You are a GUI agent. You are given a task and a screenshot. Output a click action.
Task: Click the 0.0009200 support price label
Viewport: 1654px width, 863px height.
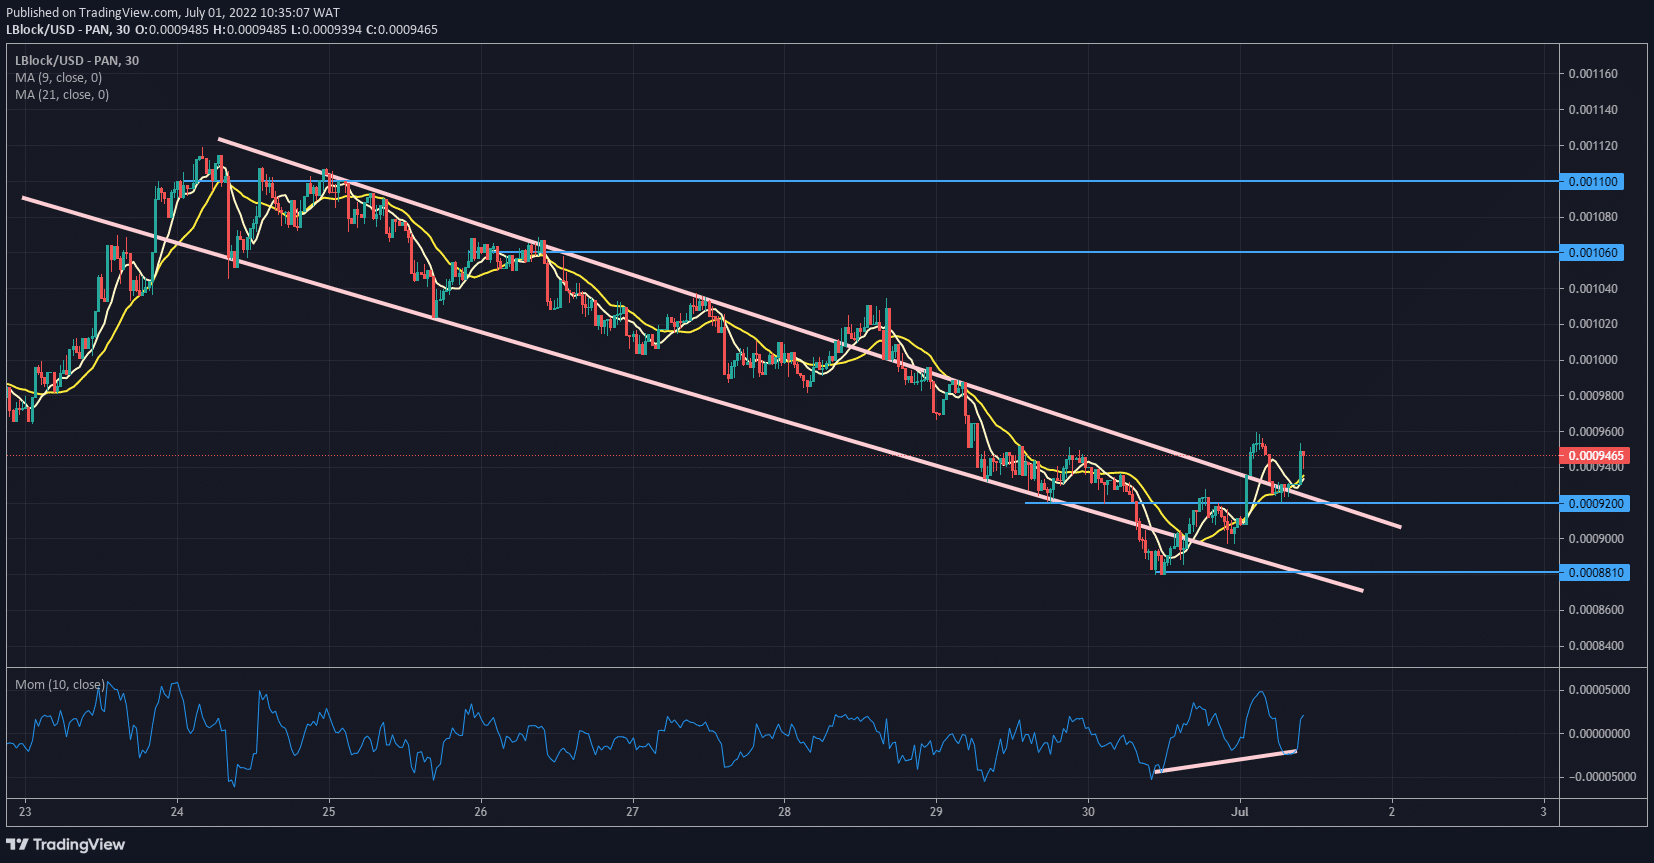point(1596,504)
